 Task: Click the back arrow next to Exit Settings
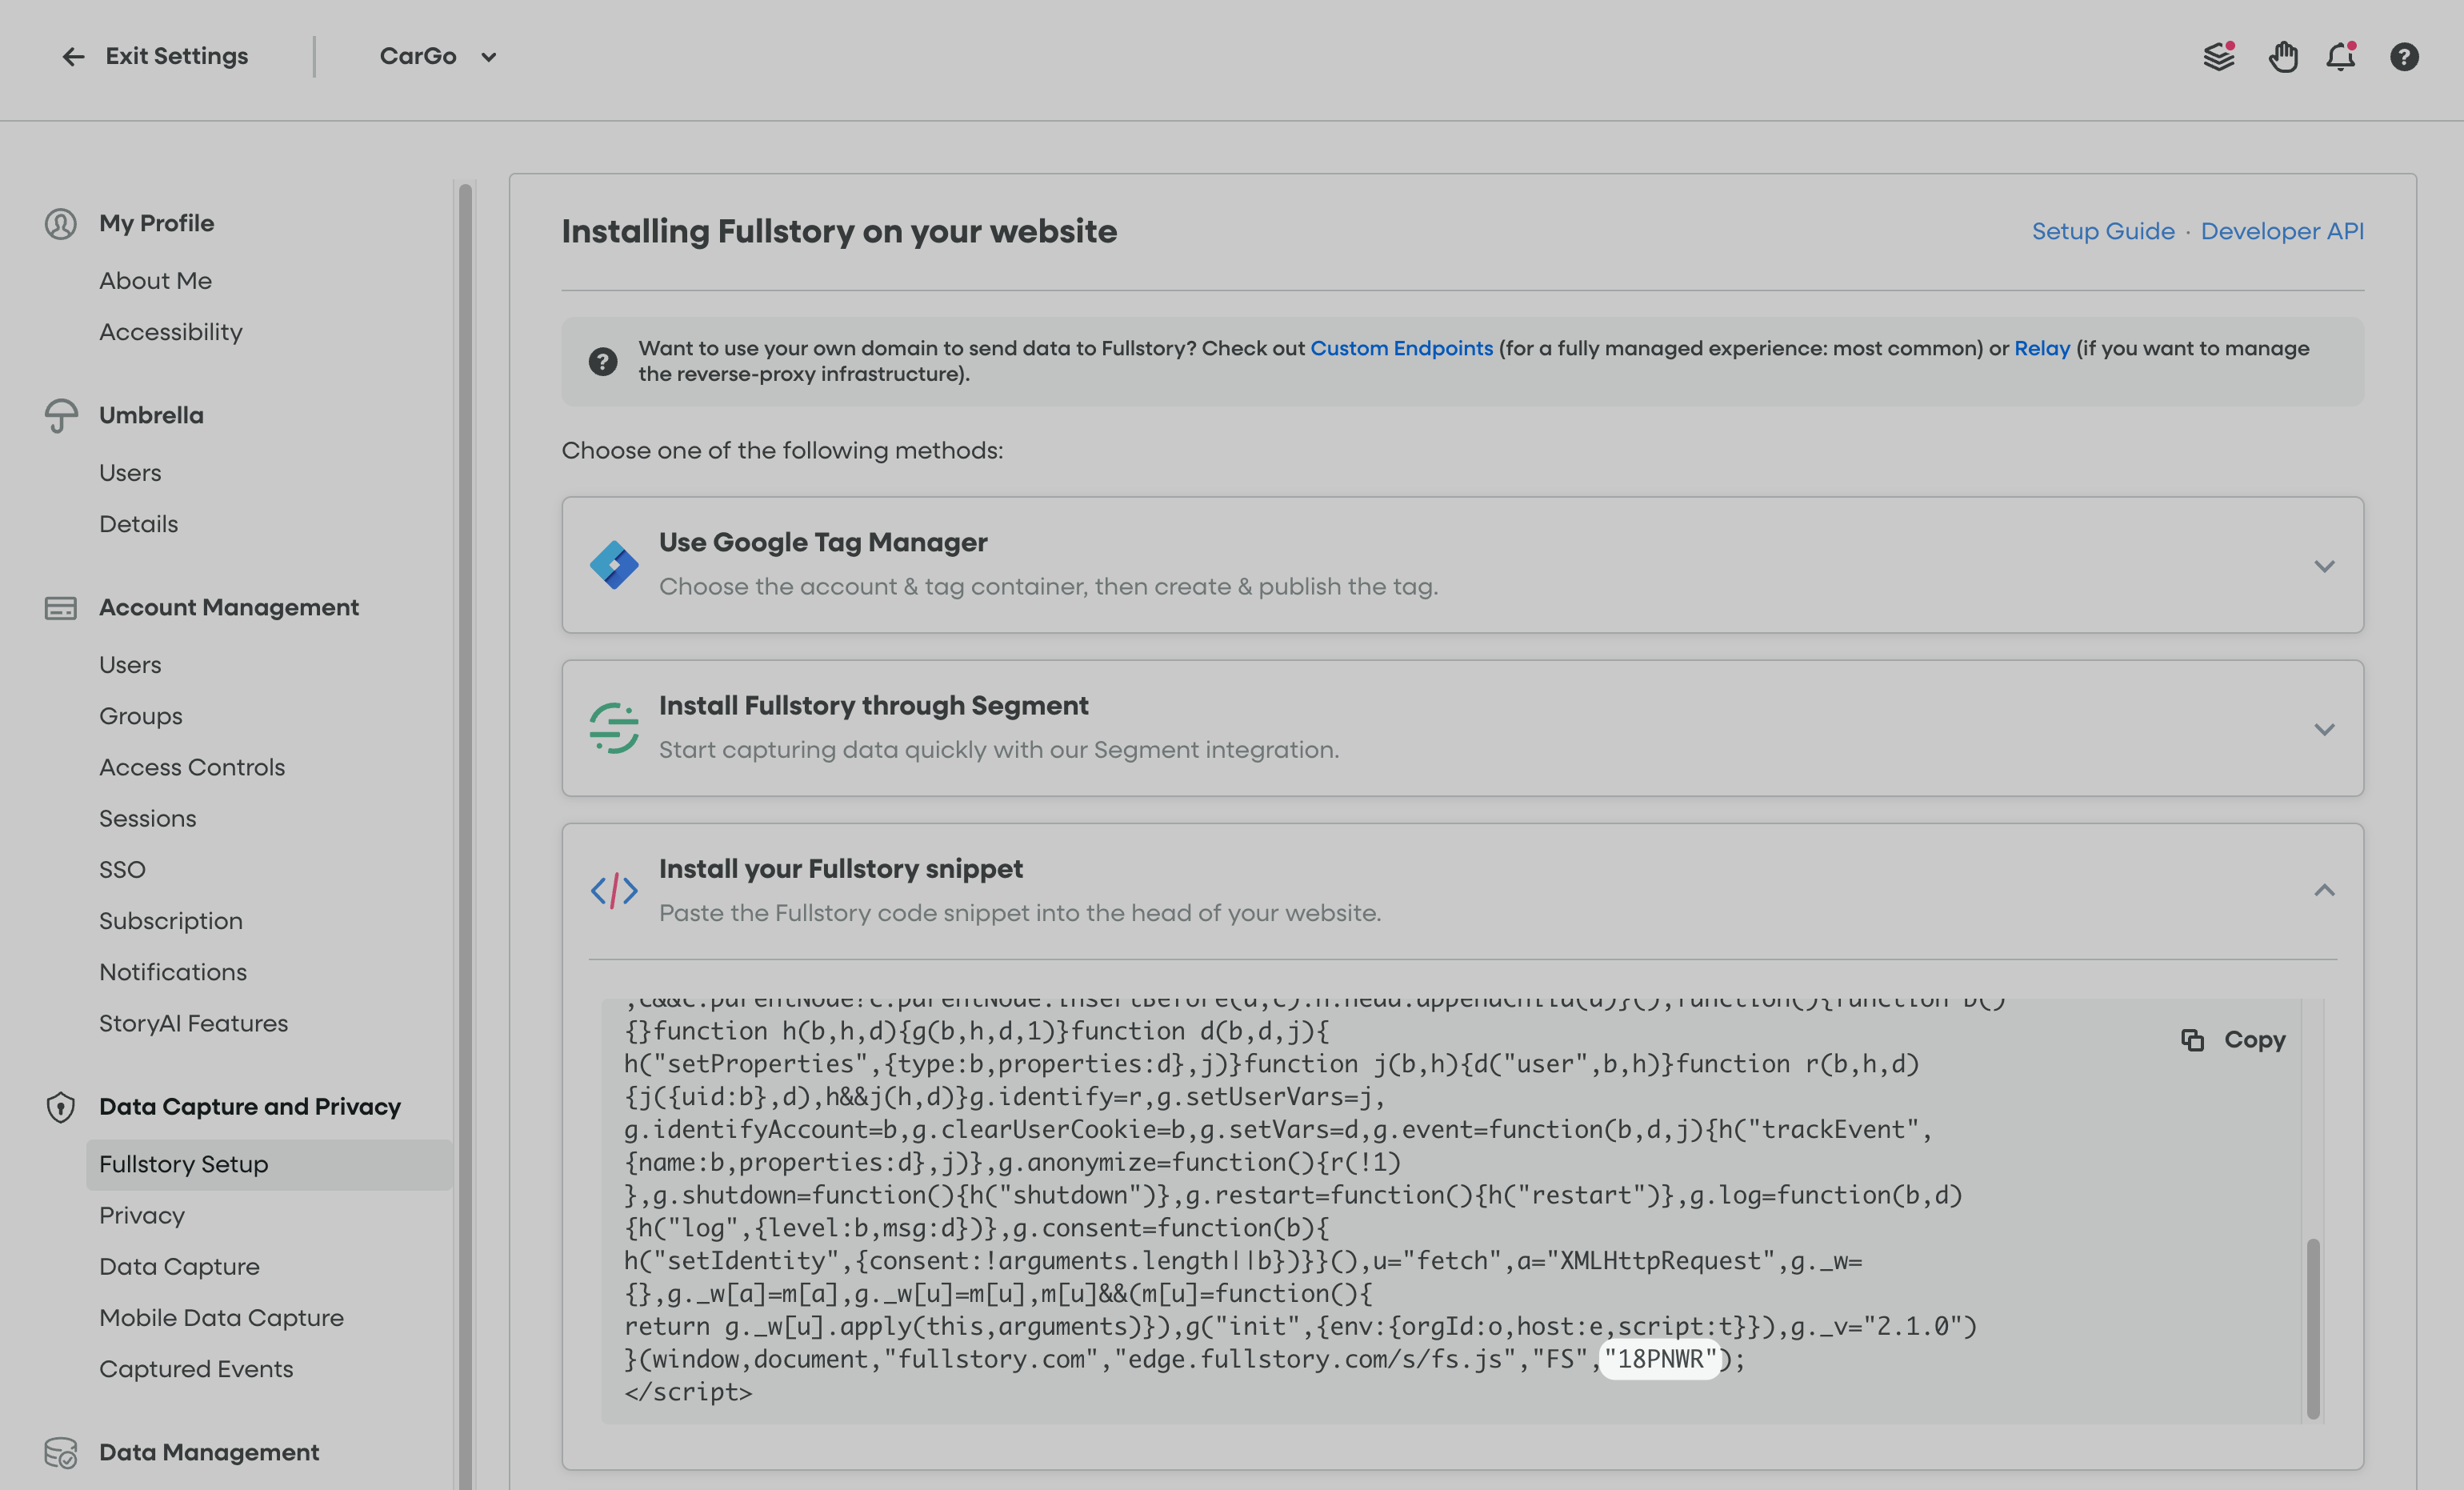point(73,57)
